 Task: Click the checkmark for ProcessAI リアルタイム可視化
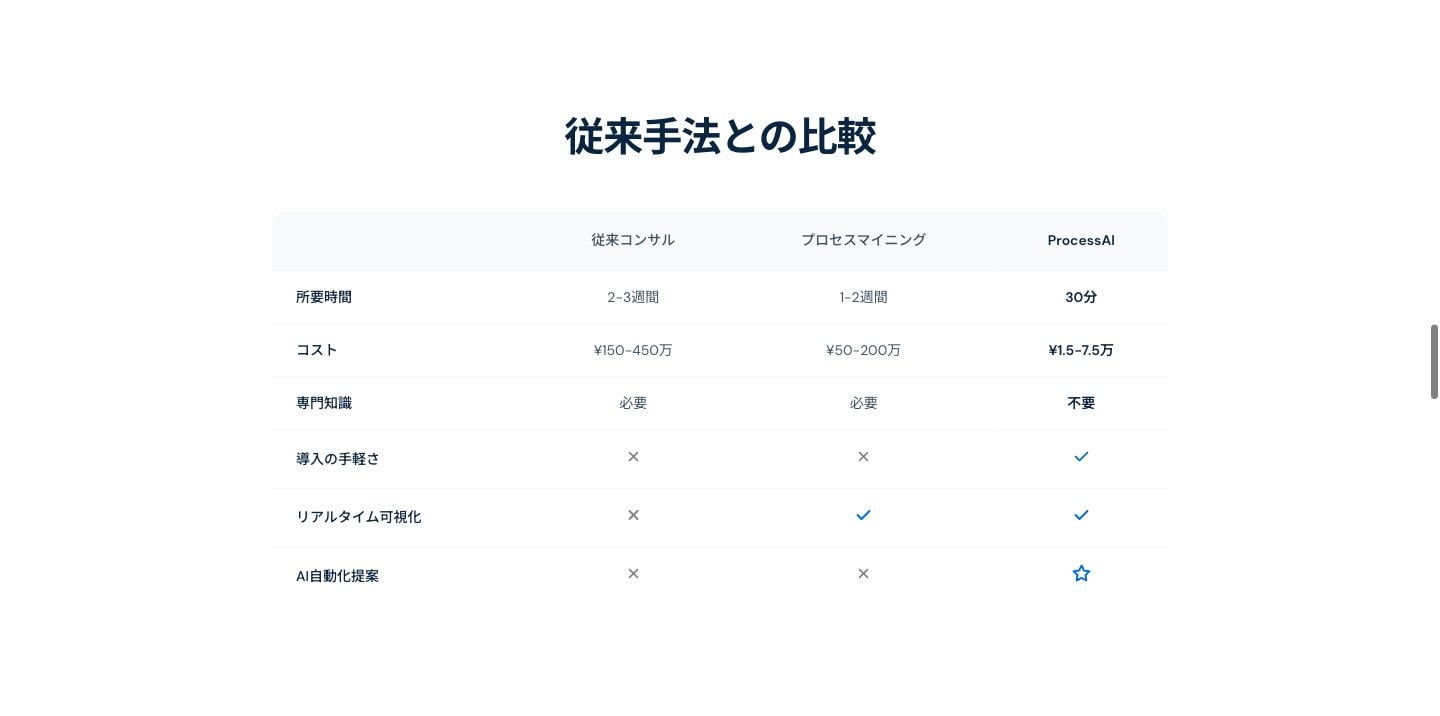coord(1081,515)
